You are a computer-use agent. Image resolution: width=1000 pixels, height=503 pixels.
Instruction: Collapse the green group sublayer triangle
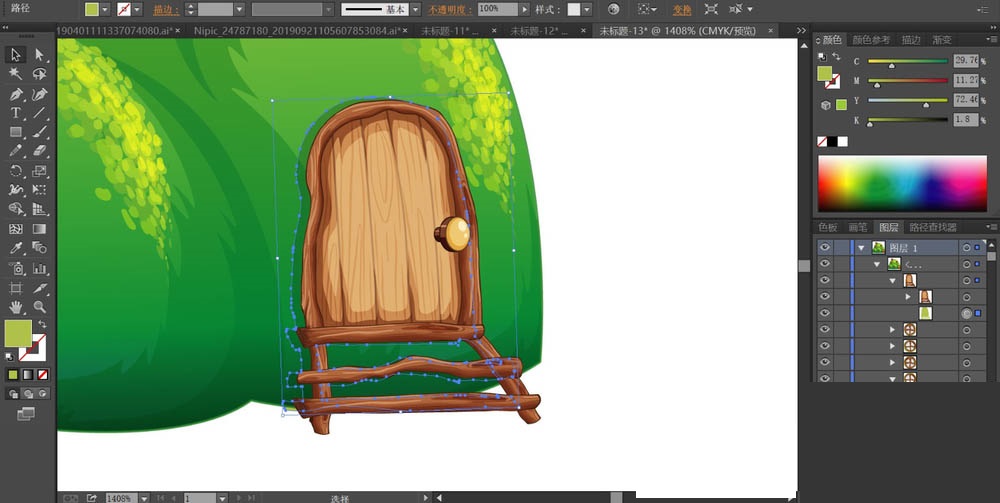pos(878,264)
